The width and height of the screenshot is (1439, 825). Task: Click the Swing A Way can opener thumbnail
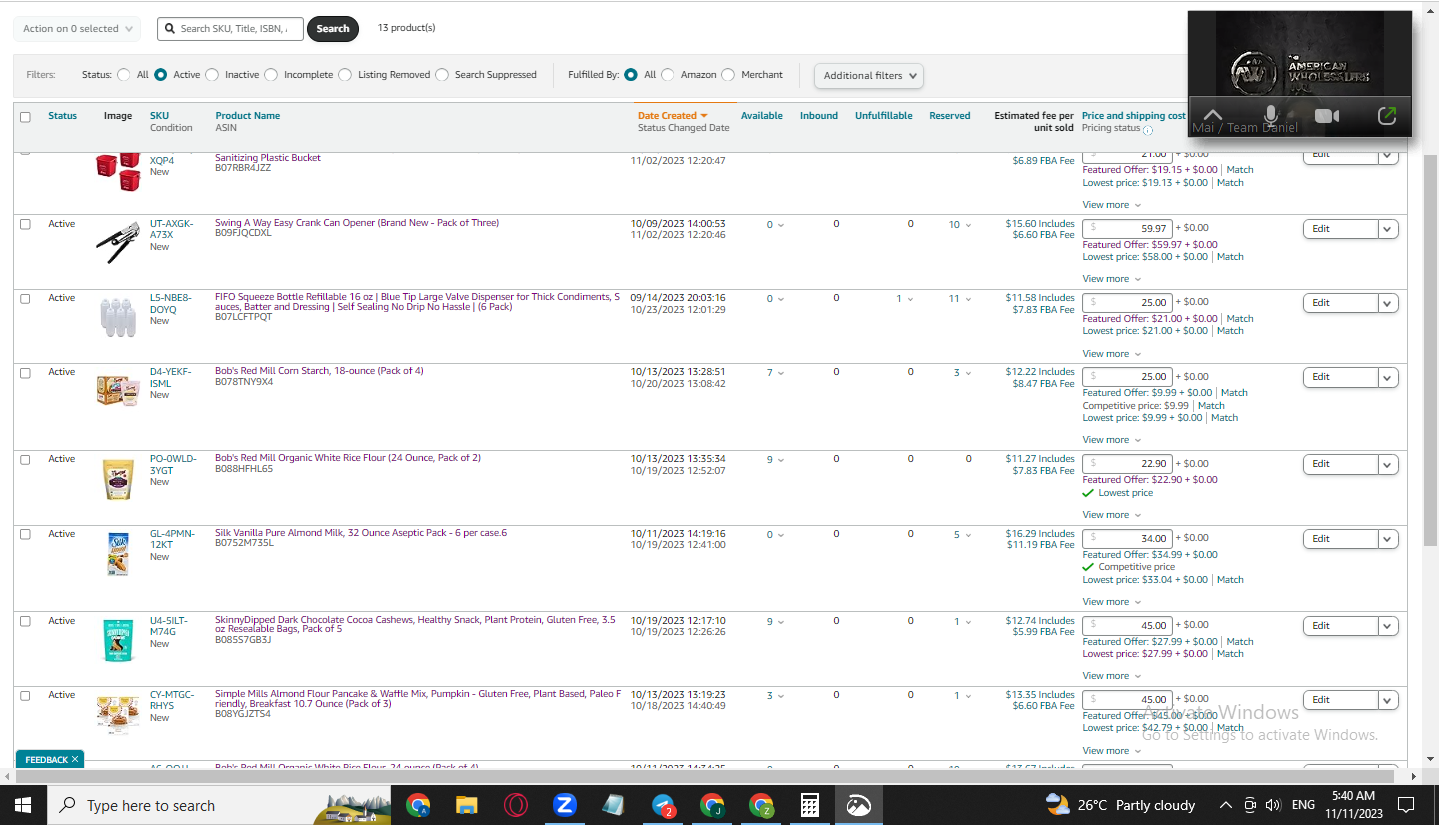point(118,242)
